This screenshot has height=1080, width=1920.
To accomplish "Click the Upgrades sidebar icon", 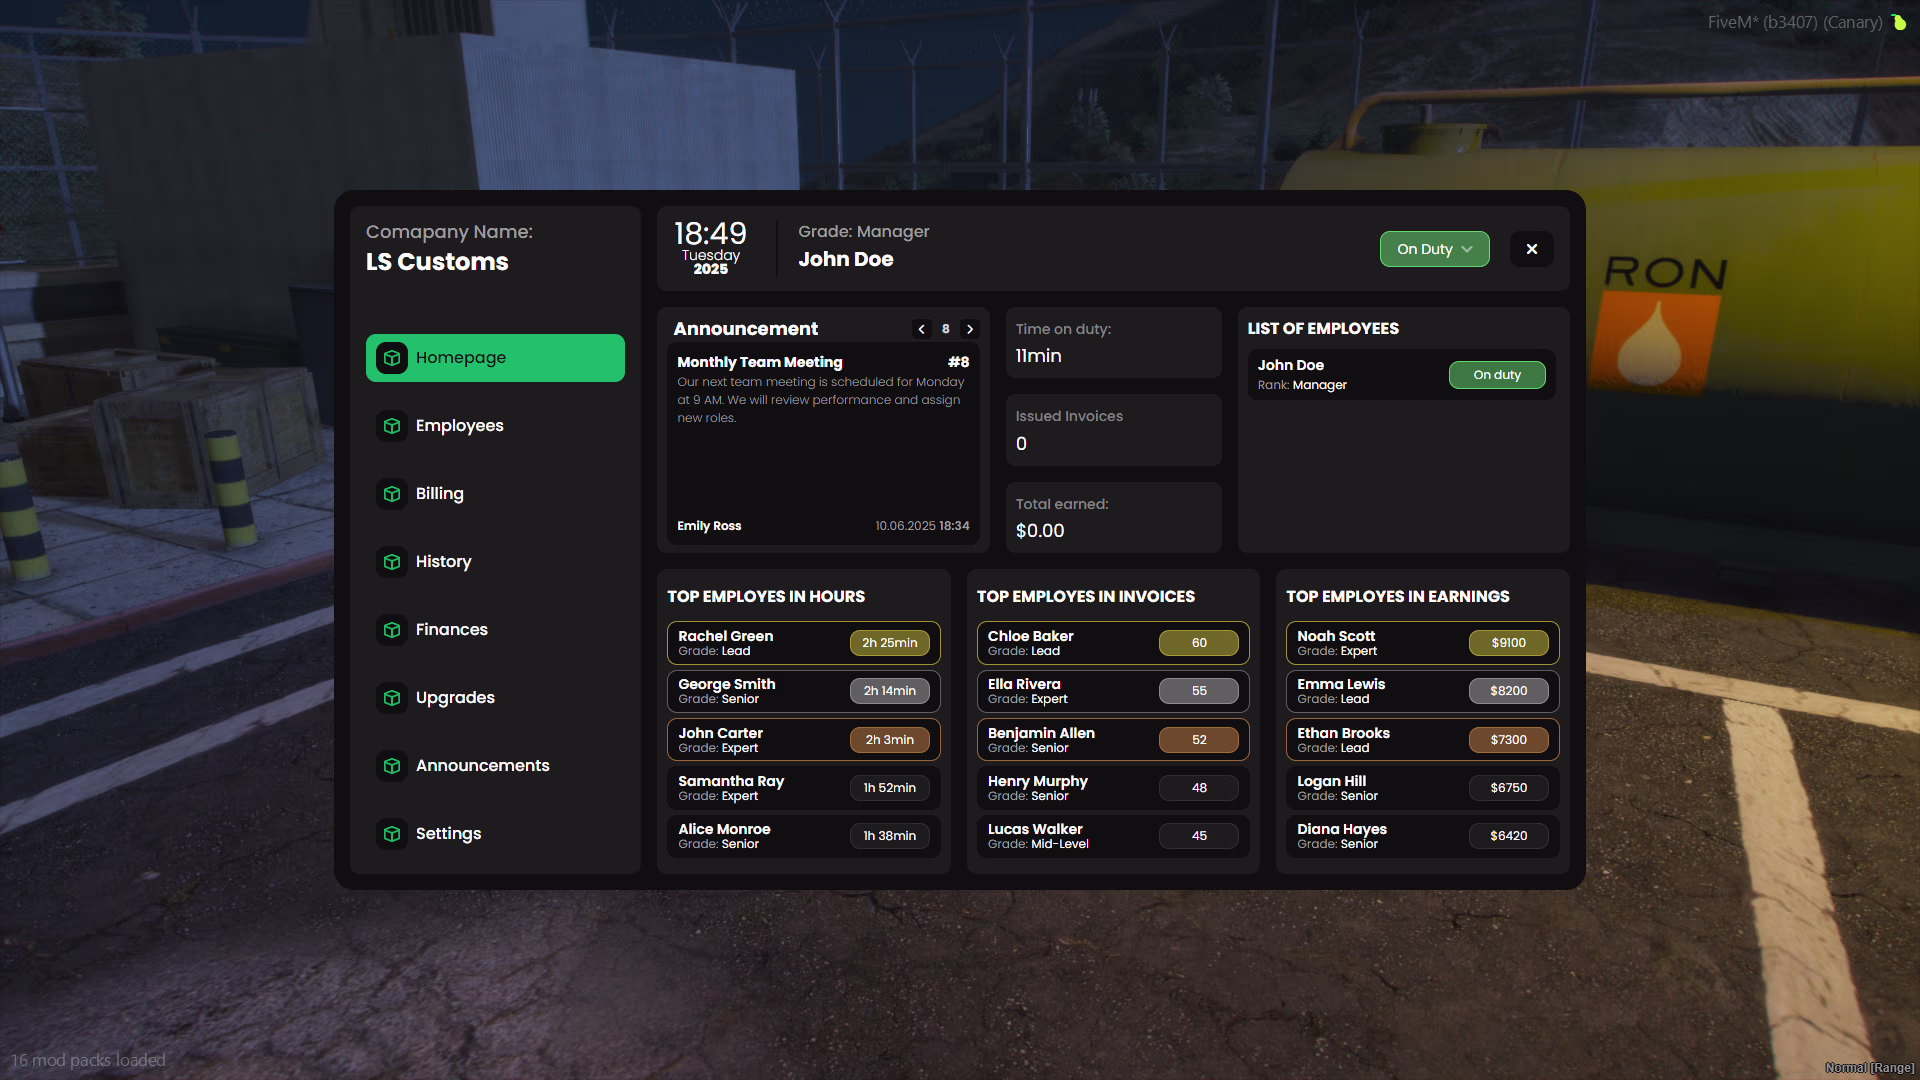I will click(x=392, y=698).
